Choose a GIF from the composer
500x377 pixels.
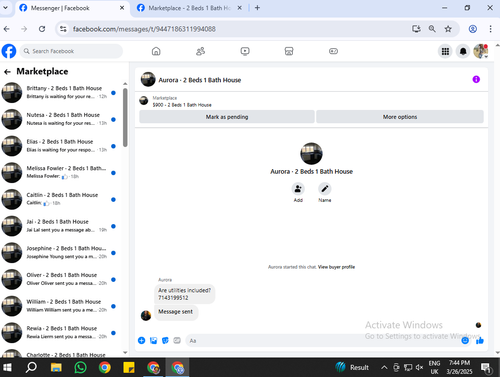[177, 340]
